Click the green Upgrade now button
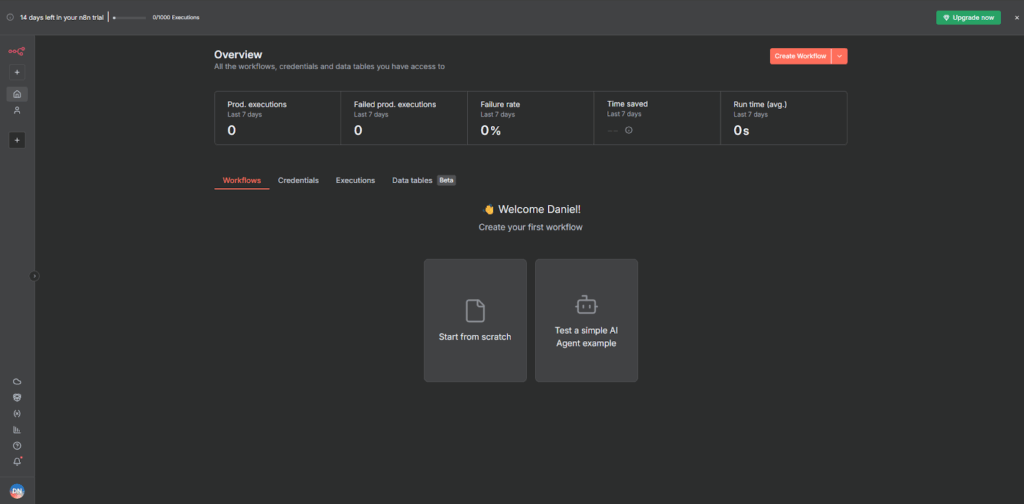This screenshot has width=1024, height=504. (968, 18)
